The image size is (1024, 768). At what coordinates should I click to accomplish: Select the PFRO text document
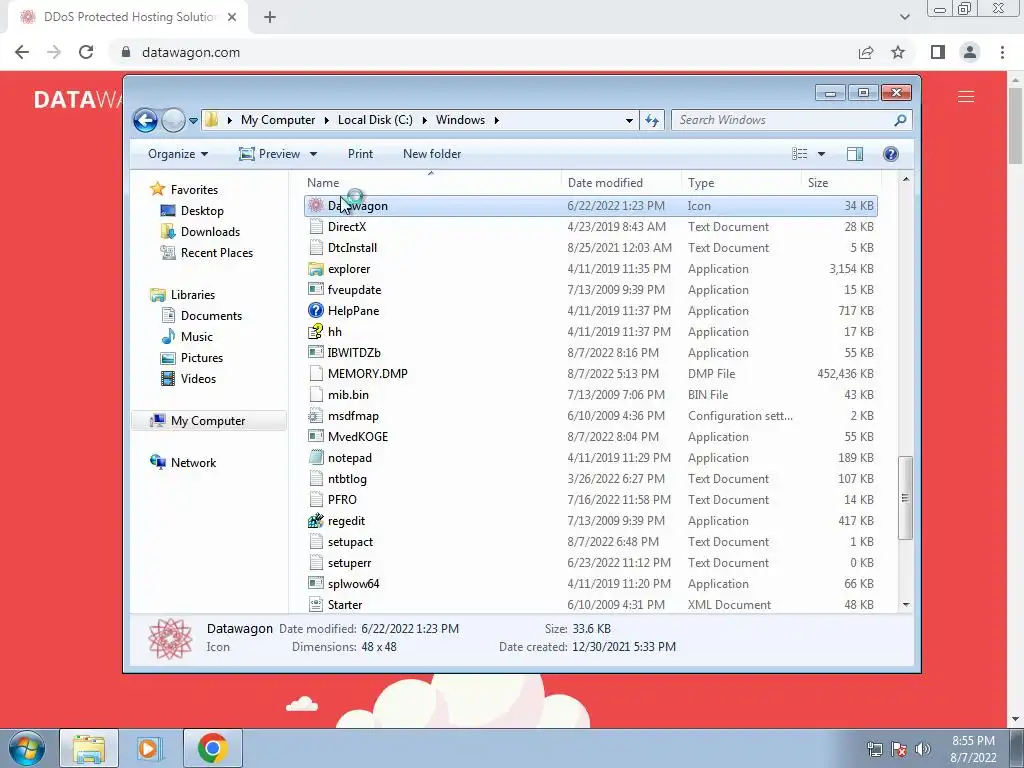pos(590,500)
